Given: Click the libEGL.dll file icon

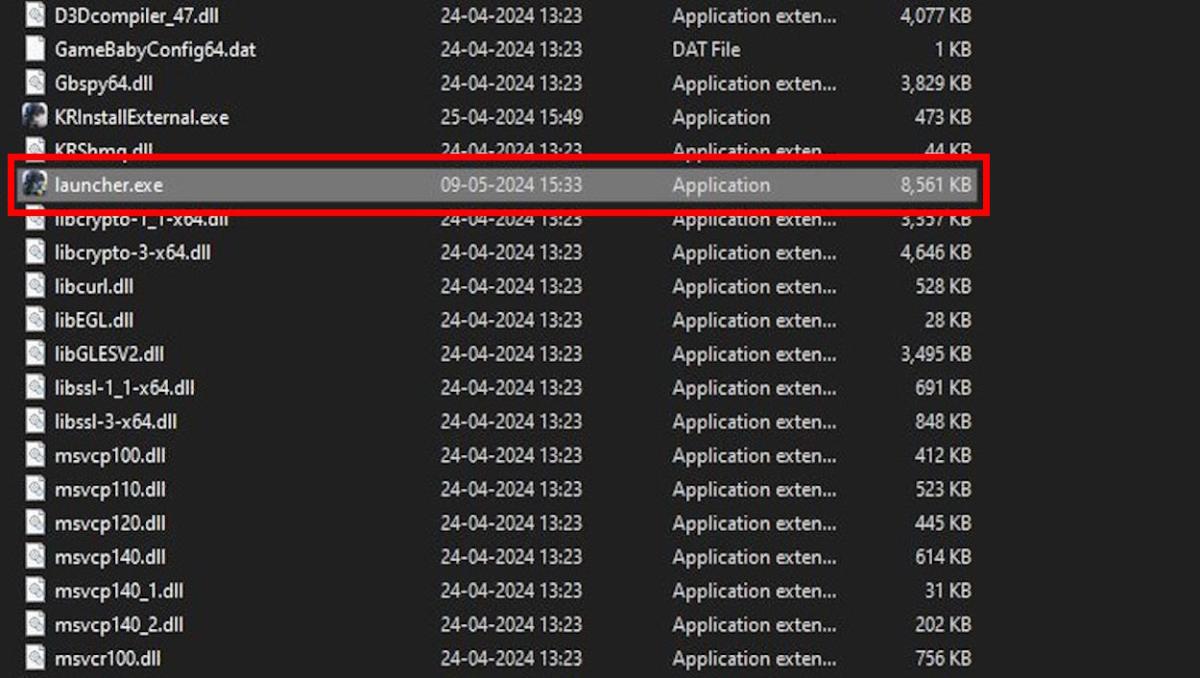Looking at the screenshot, I should click(33, 320).
